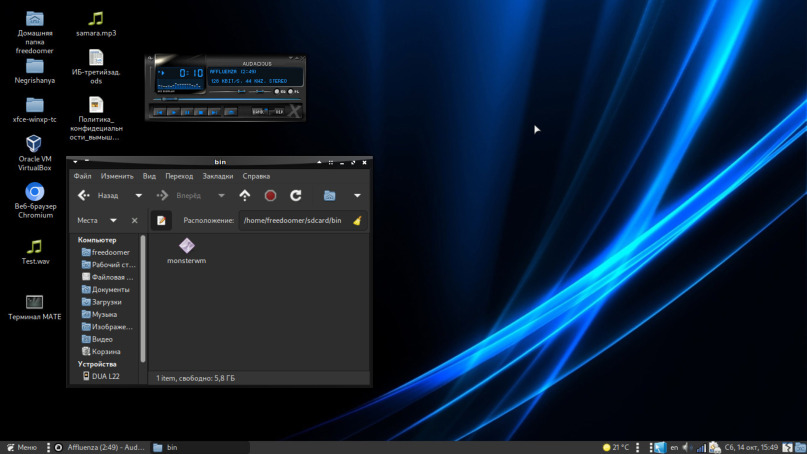Click the up-folder arrow in file manager toolbar
This screenshot has height=454, width=807.
(245, 196)
